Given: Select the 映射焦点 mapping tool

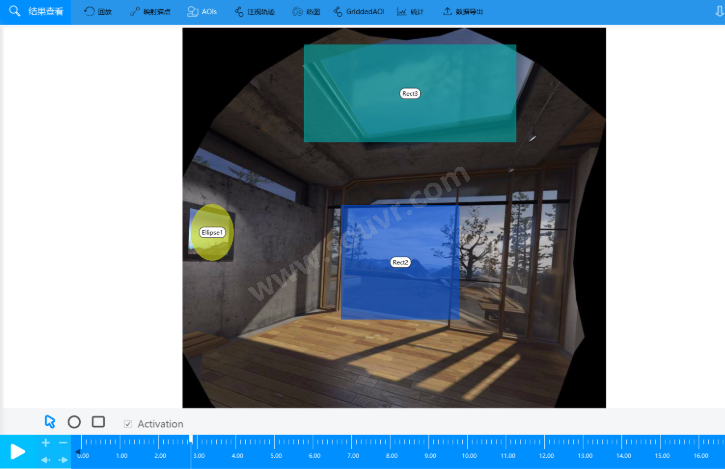Looking at the screenshot, I should tap(150, 12).
